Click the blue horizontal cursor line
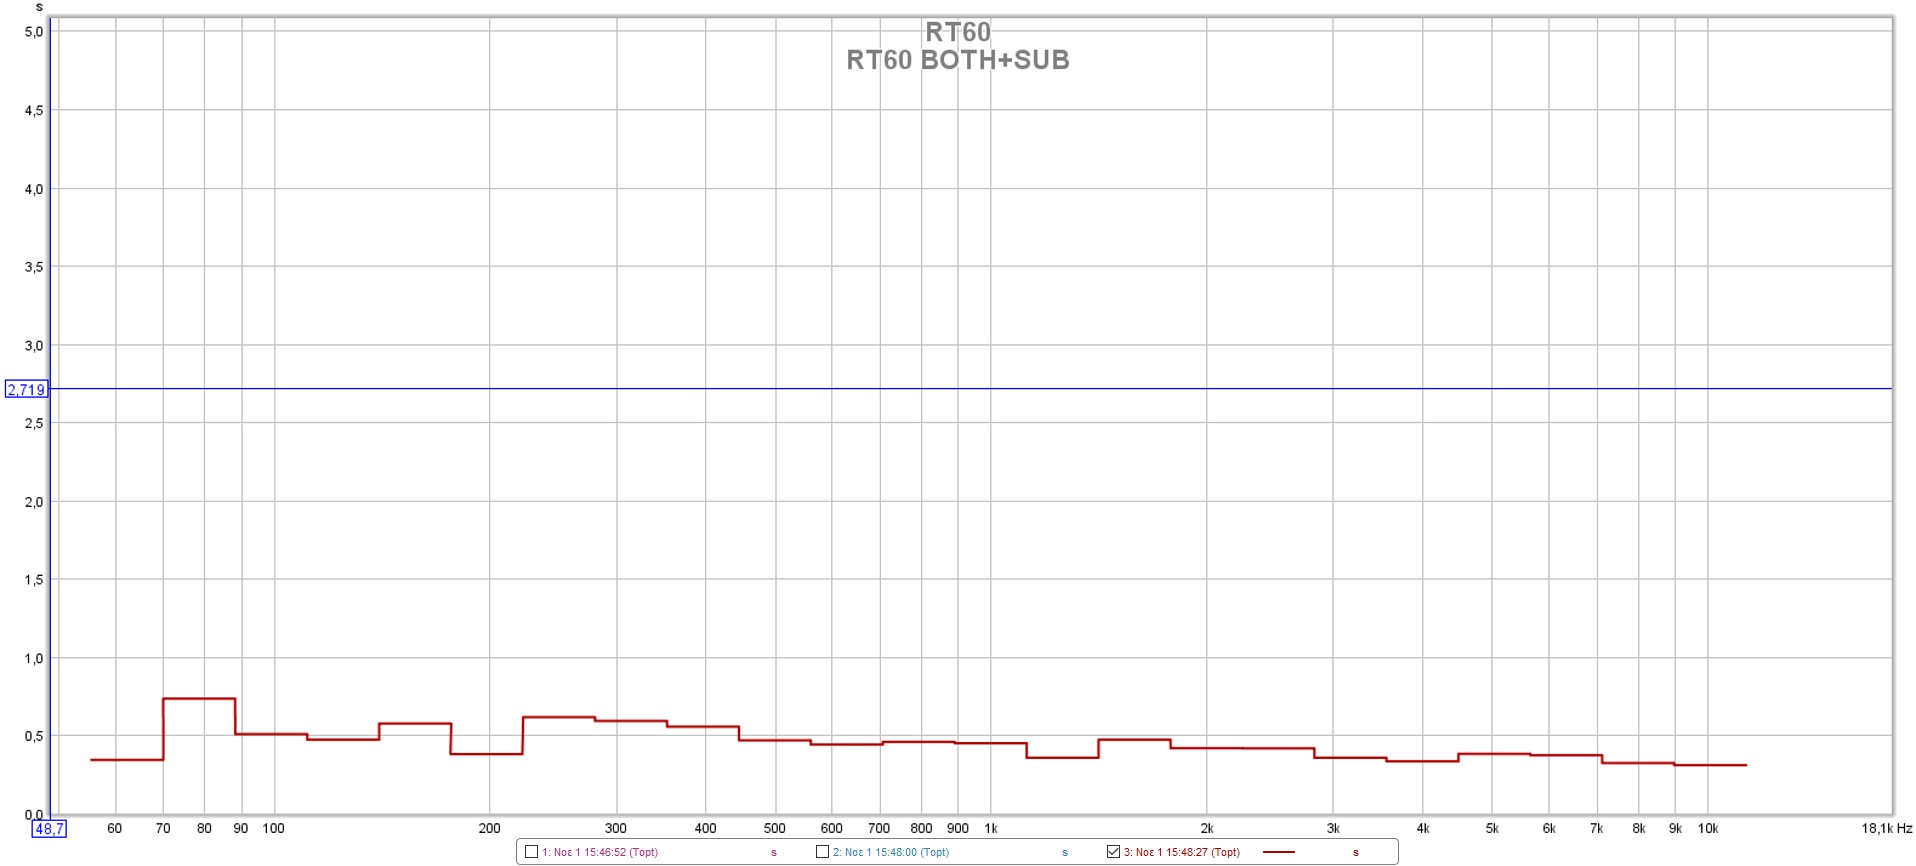The height and width of the screenshot is (866, 1916). 970,388
